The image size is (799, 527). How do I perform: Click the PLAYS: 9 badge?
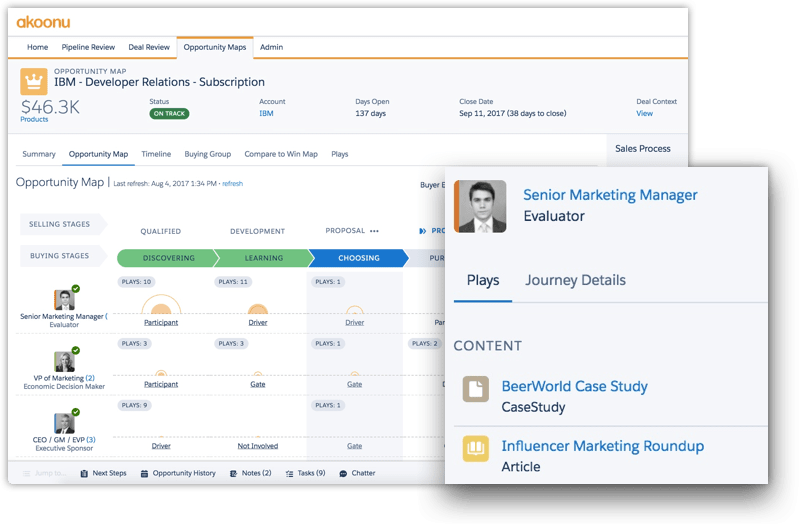(134, 406)
